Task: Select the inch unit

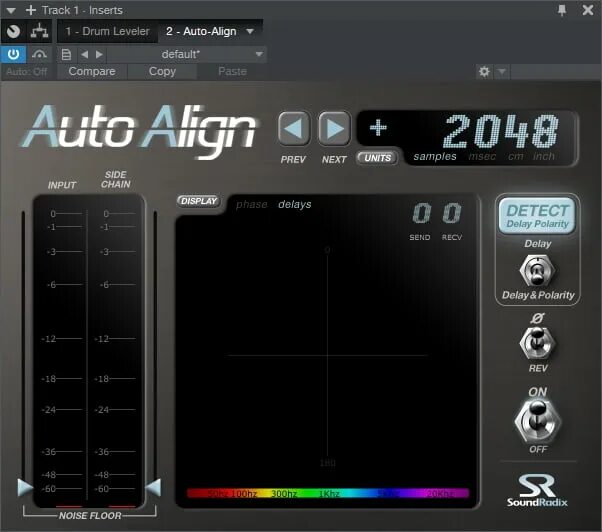Action: click(544, 157)
